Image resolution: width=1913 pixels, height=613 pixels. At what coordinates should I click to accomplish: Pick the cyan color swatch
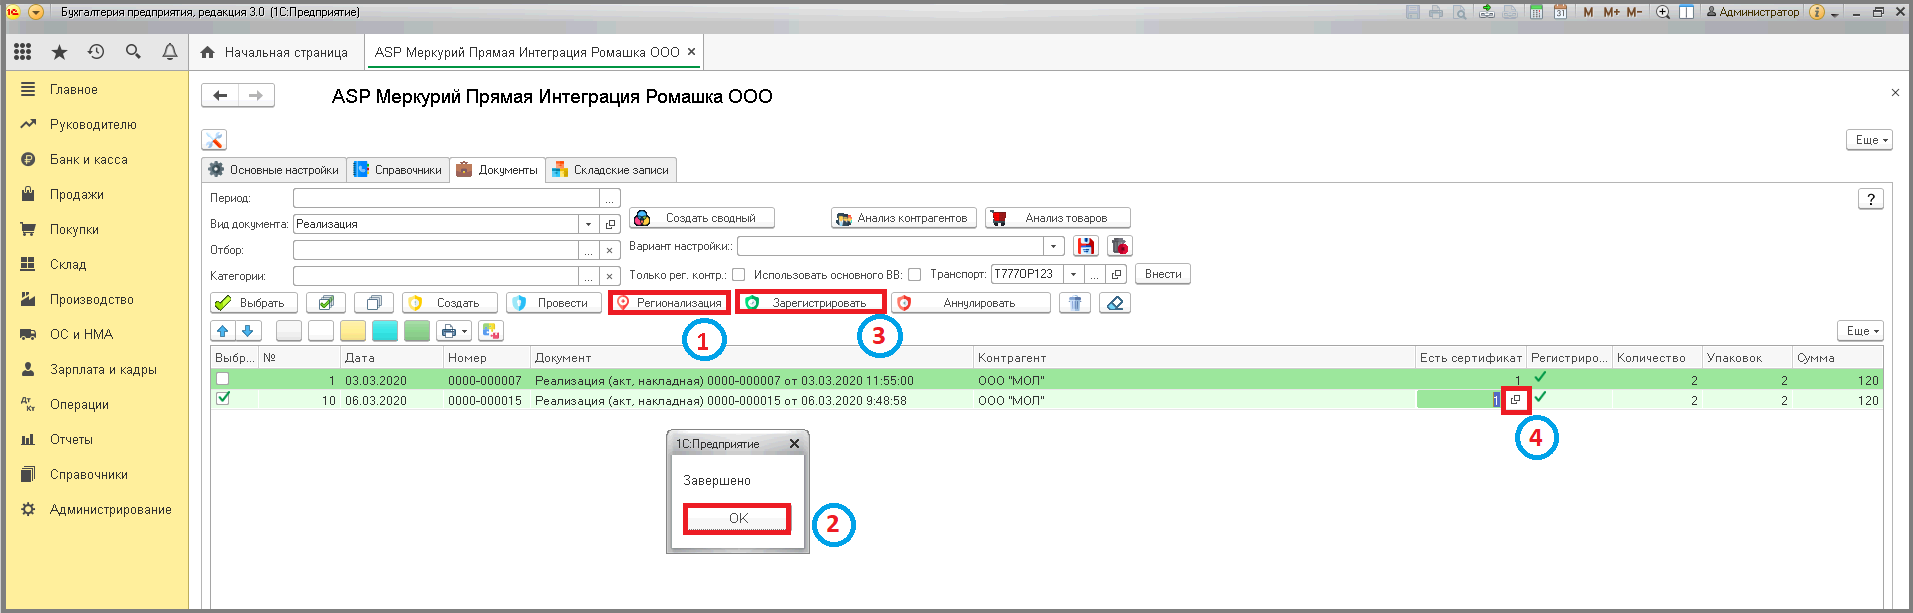[x=385, y=331]
